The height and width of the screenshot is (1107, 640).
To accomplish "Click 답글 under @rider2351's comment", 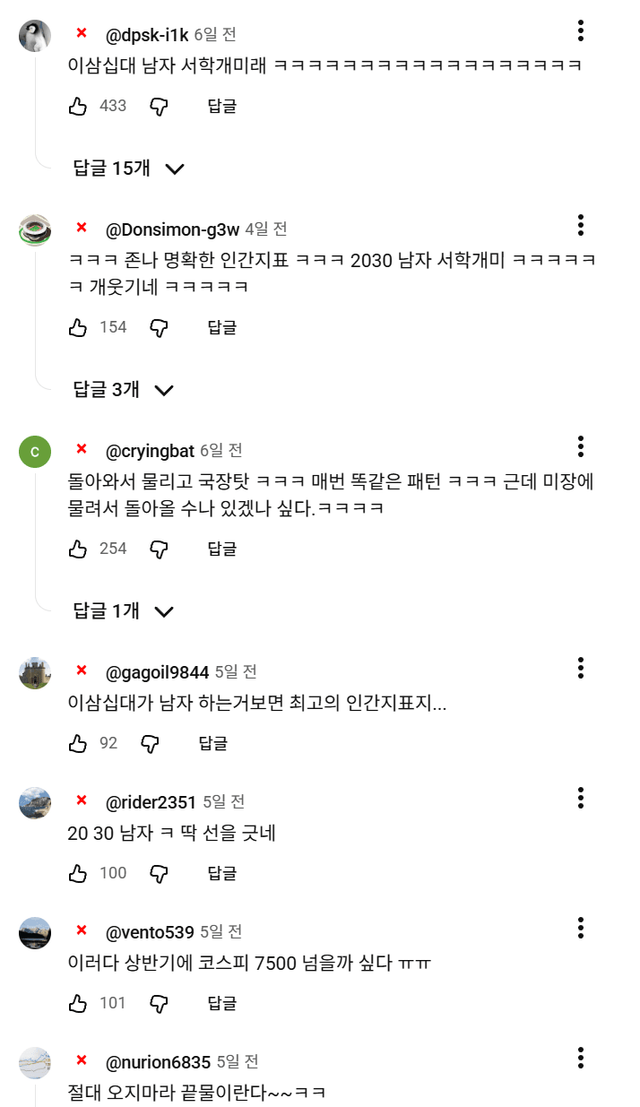I will (x=222, y=873).
